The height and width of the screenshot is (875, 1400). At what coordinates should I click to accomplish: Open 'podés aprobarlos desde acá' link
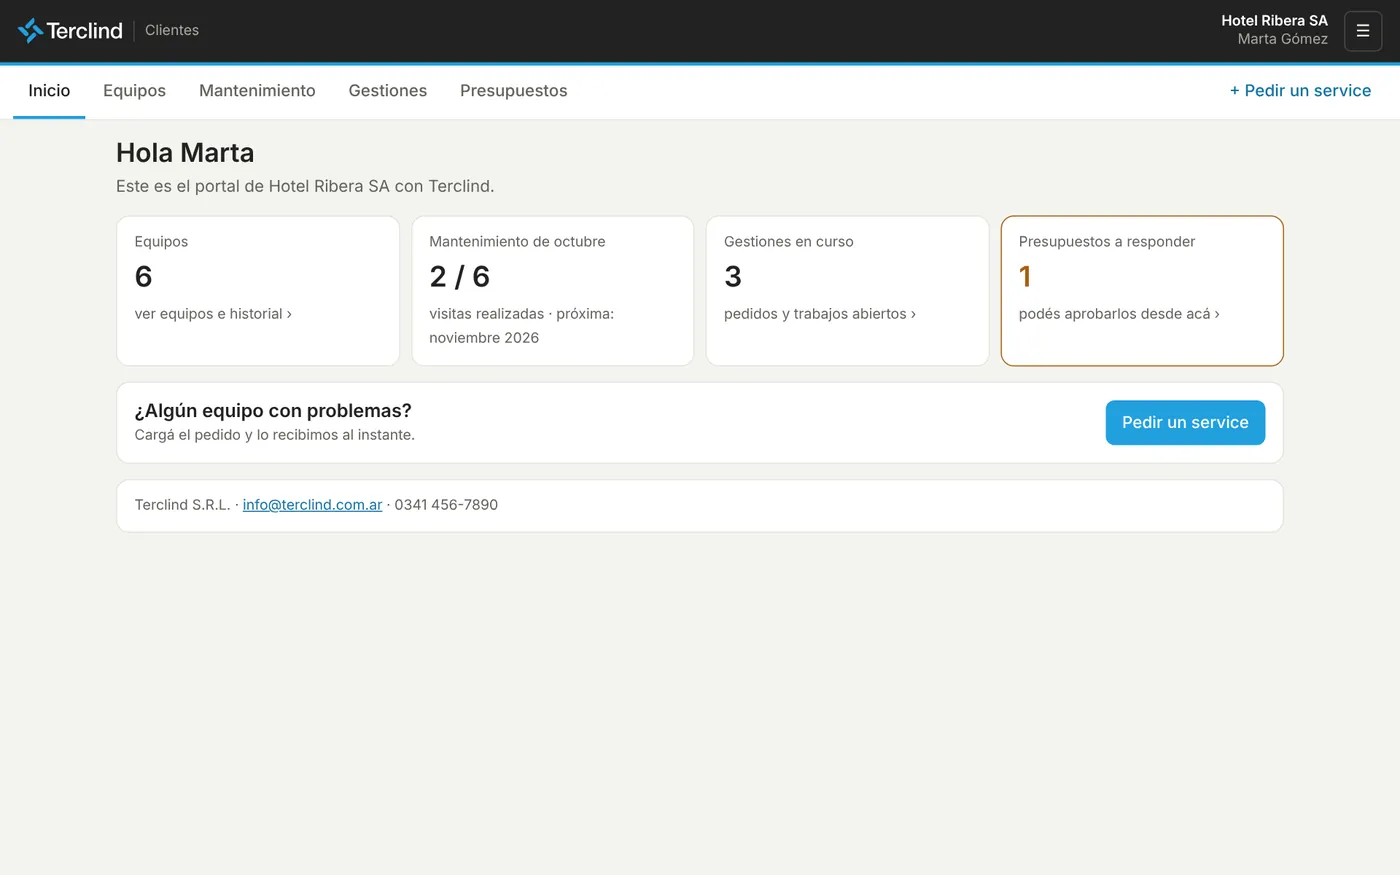point(1119,314)
